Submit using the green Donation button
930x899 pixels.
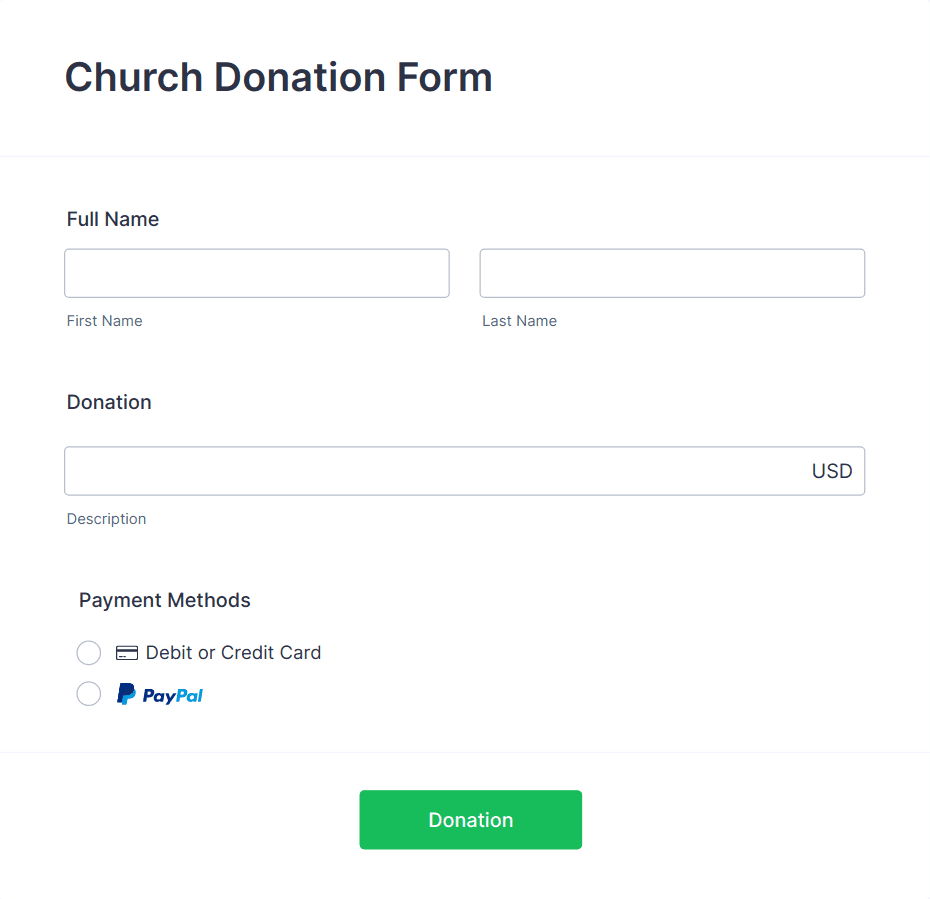click(470, 820)
